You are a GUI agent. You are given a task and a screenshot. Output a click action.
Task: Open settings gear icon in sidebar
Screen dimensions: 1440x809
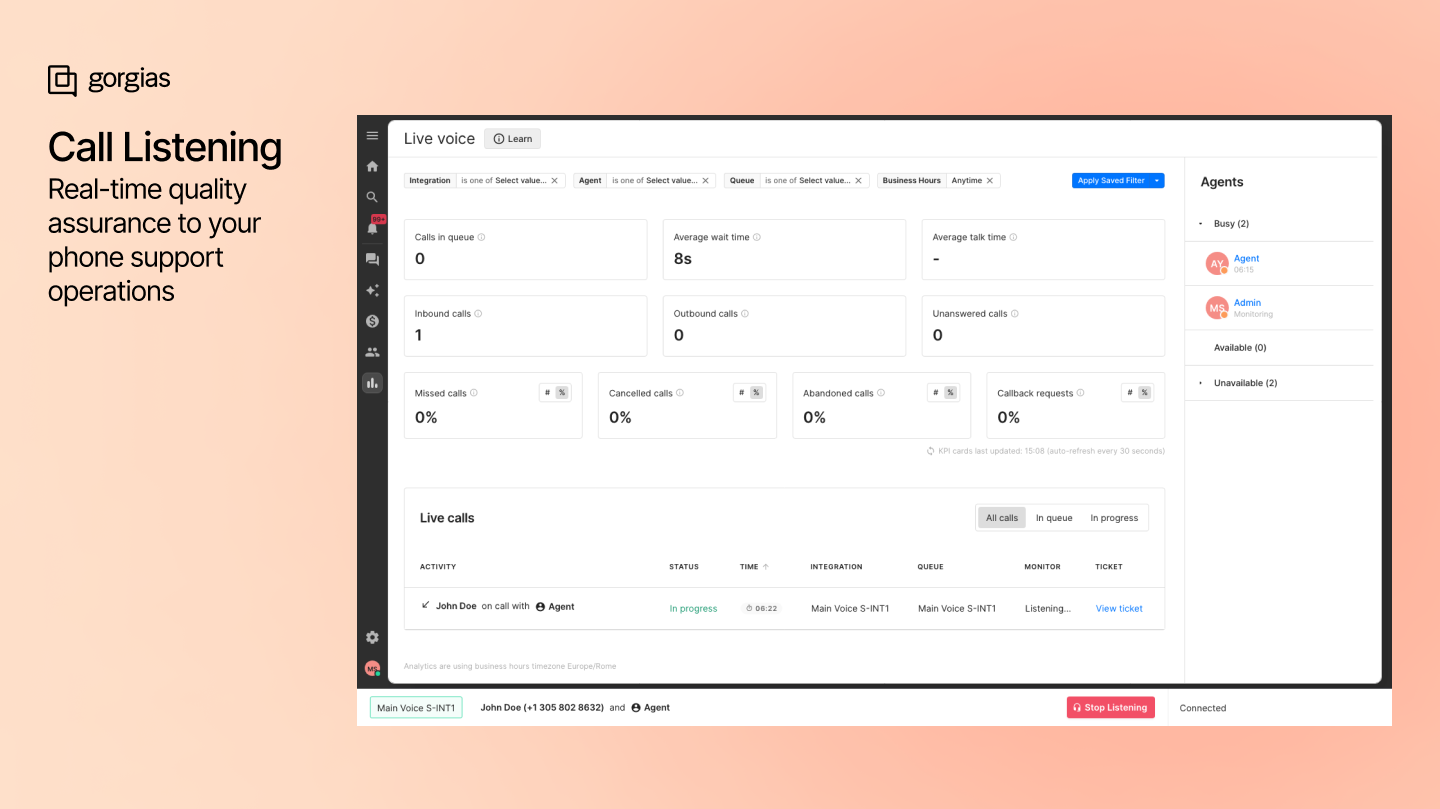(x=372, y=637)
